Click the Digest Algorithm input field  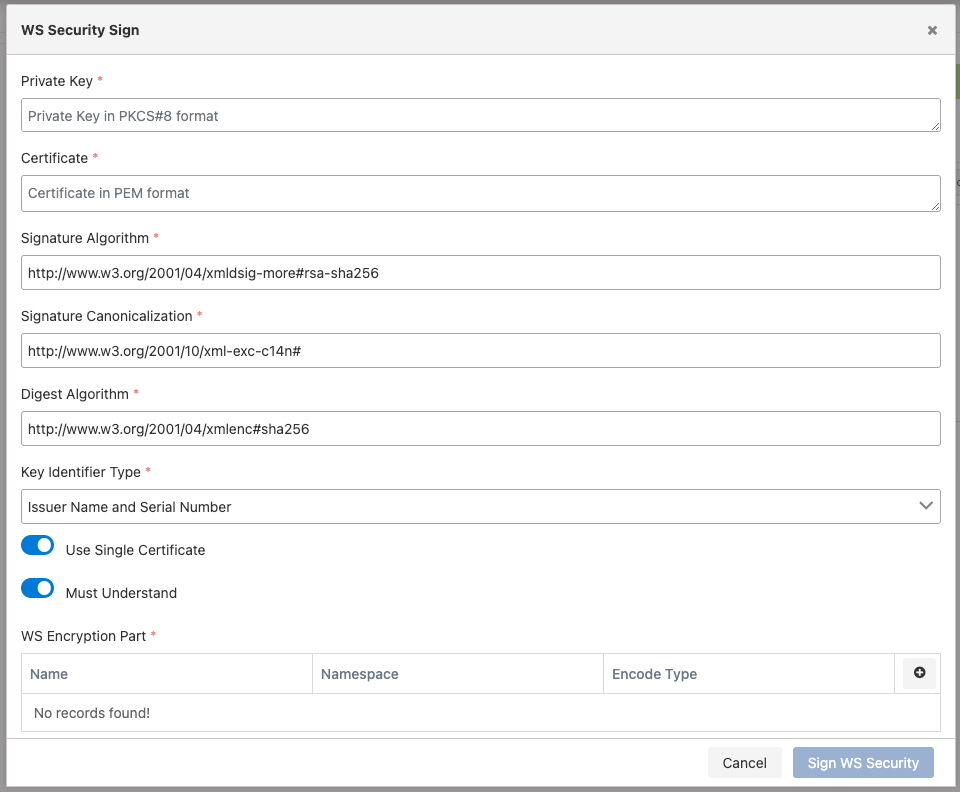click(x=480, y=428)
